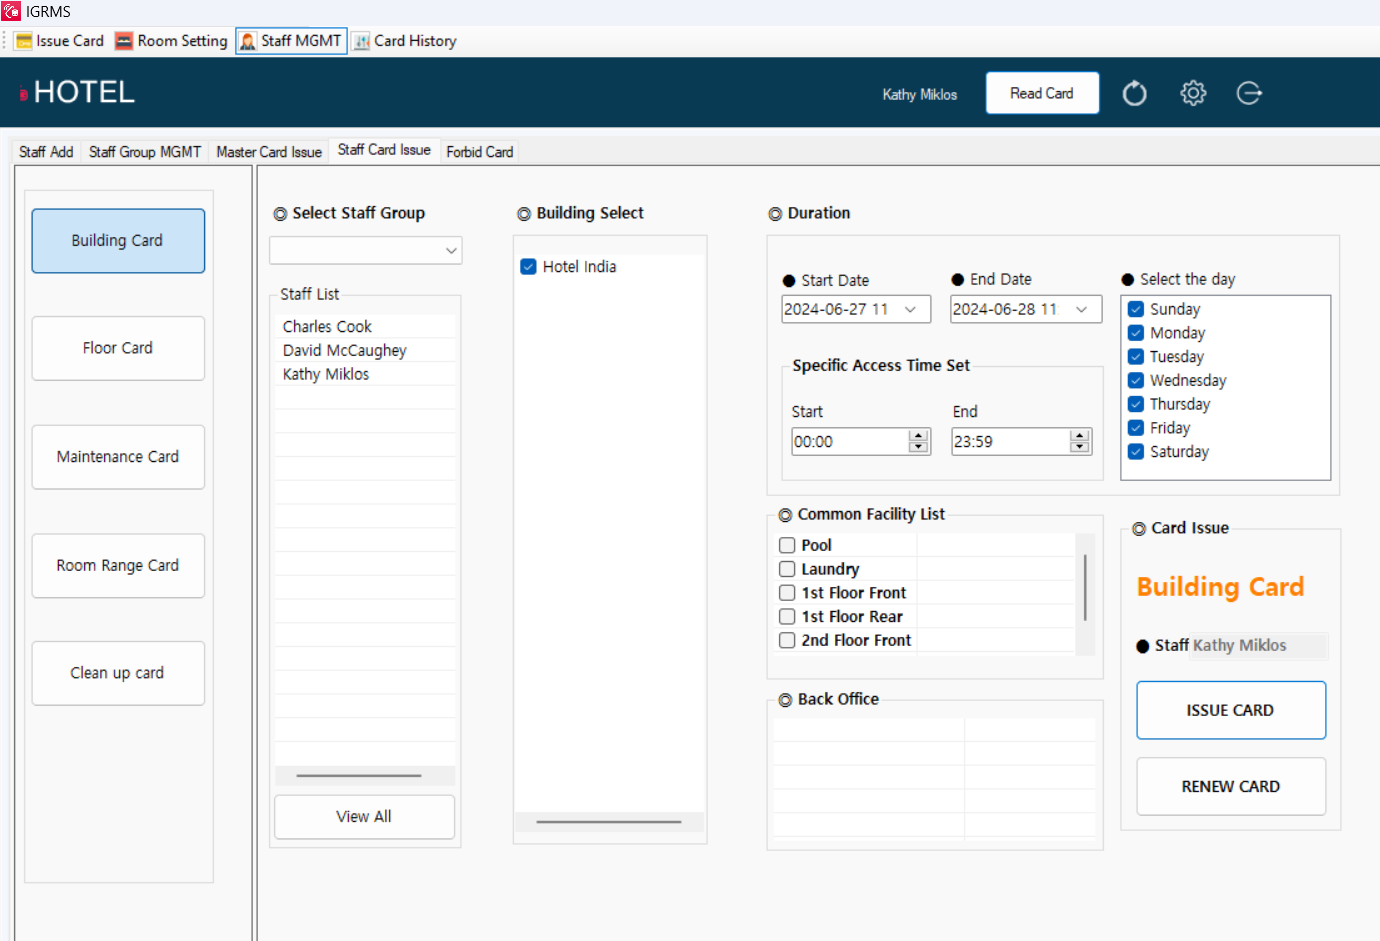Open the Staff Group MGMT tab
The width and height of the screenshot is (1380, 941).
pos(145,152)
